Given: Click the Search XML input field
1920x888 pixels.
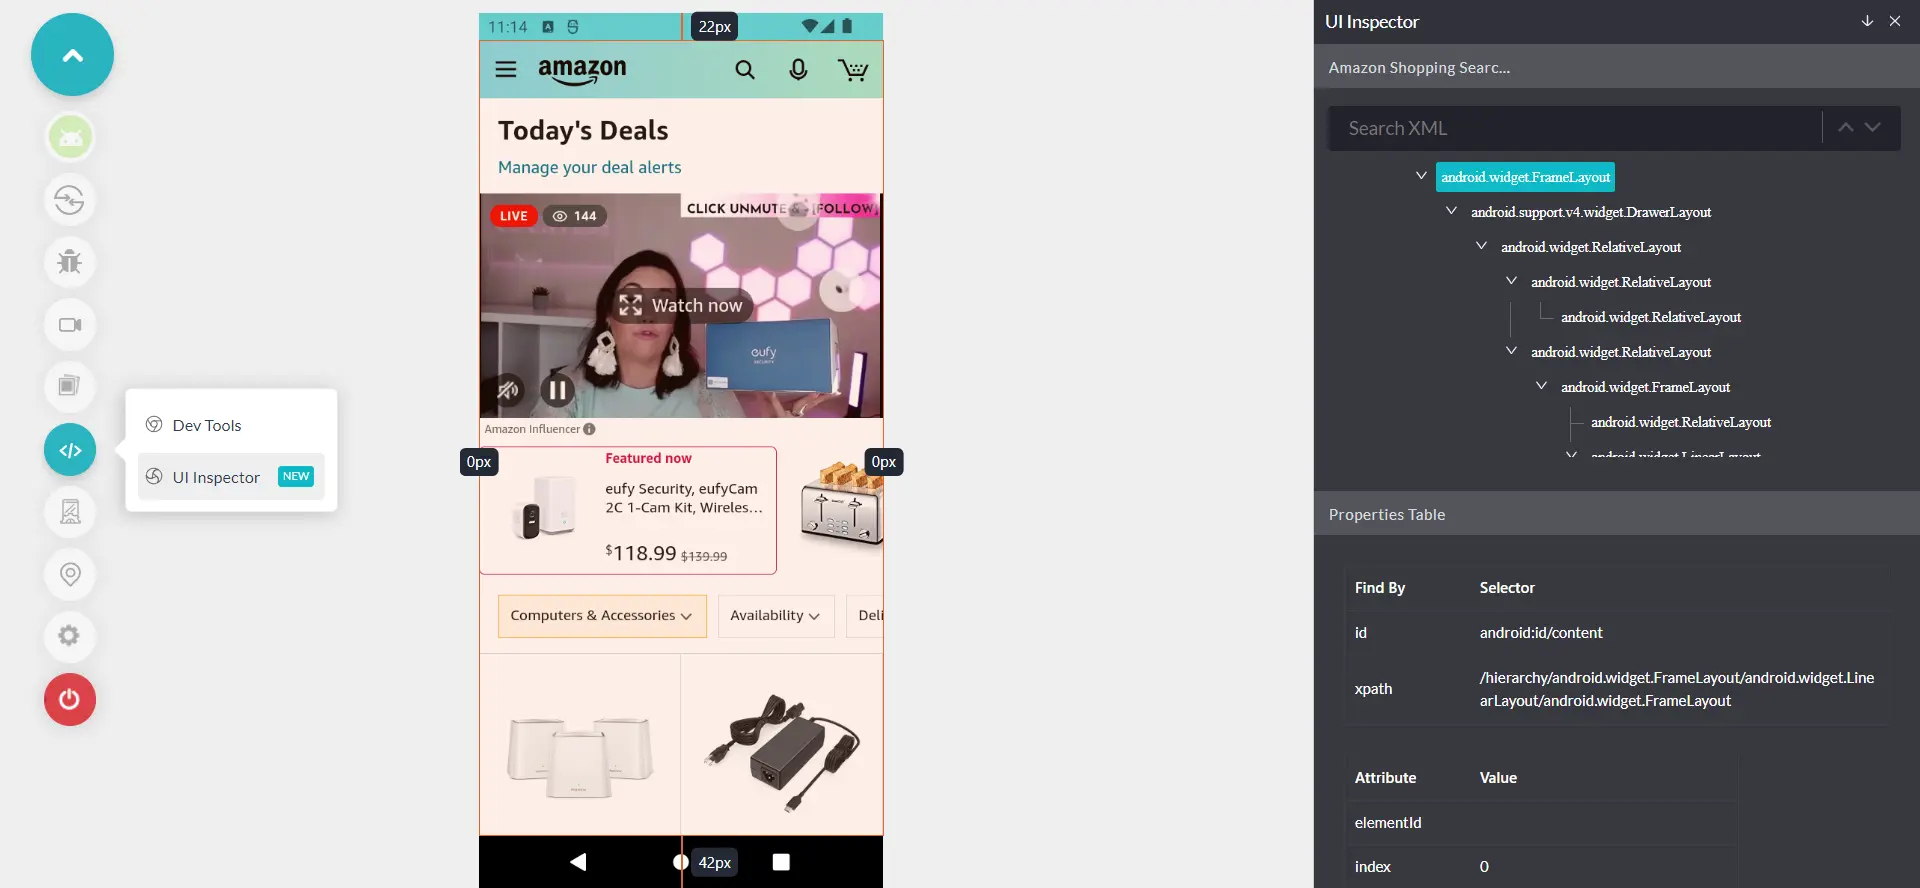Looking at the screenshot, I should click(x=1574, y=128).
